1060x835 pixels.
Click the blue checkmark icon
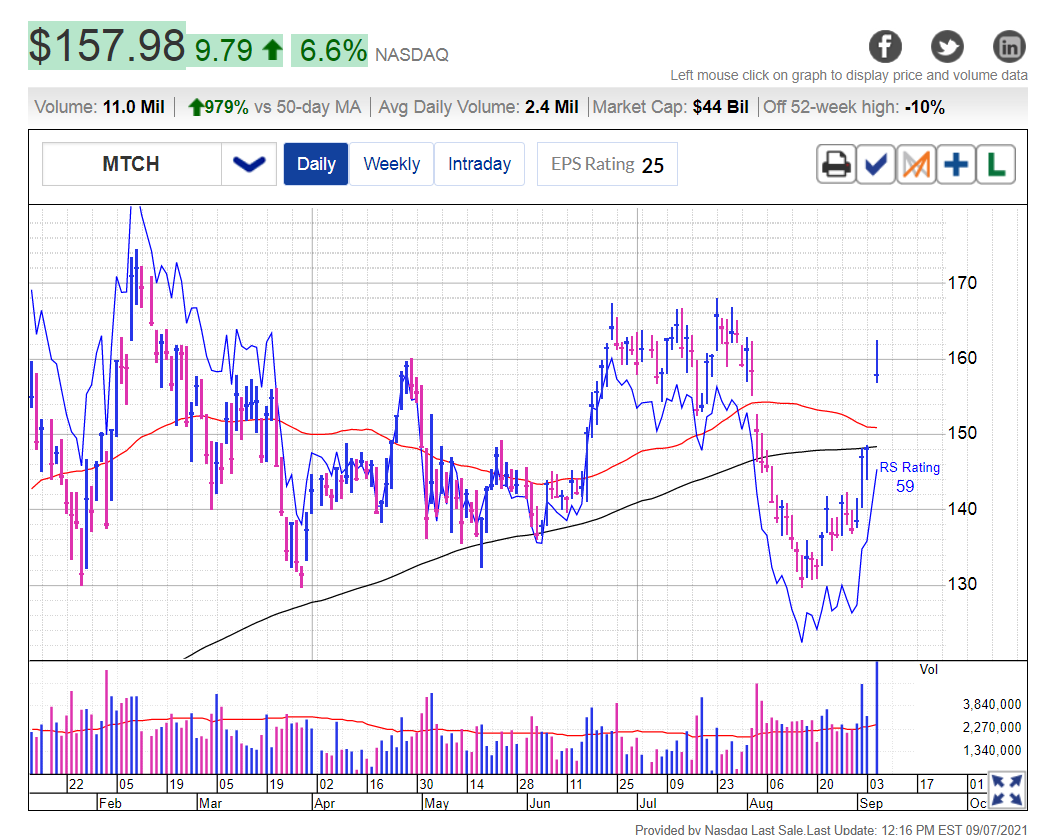[876, 164]
